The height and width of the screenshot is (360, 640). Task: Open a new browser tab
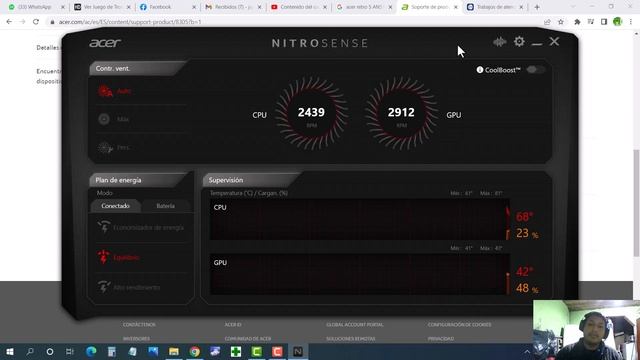click(537, 7)
